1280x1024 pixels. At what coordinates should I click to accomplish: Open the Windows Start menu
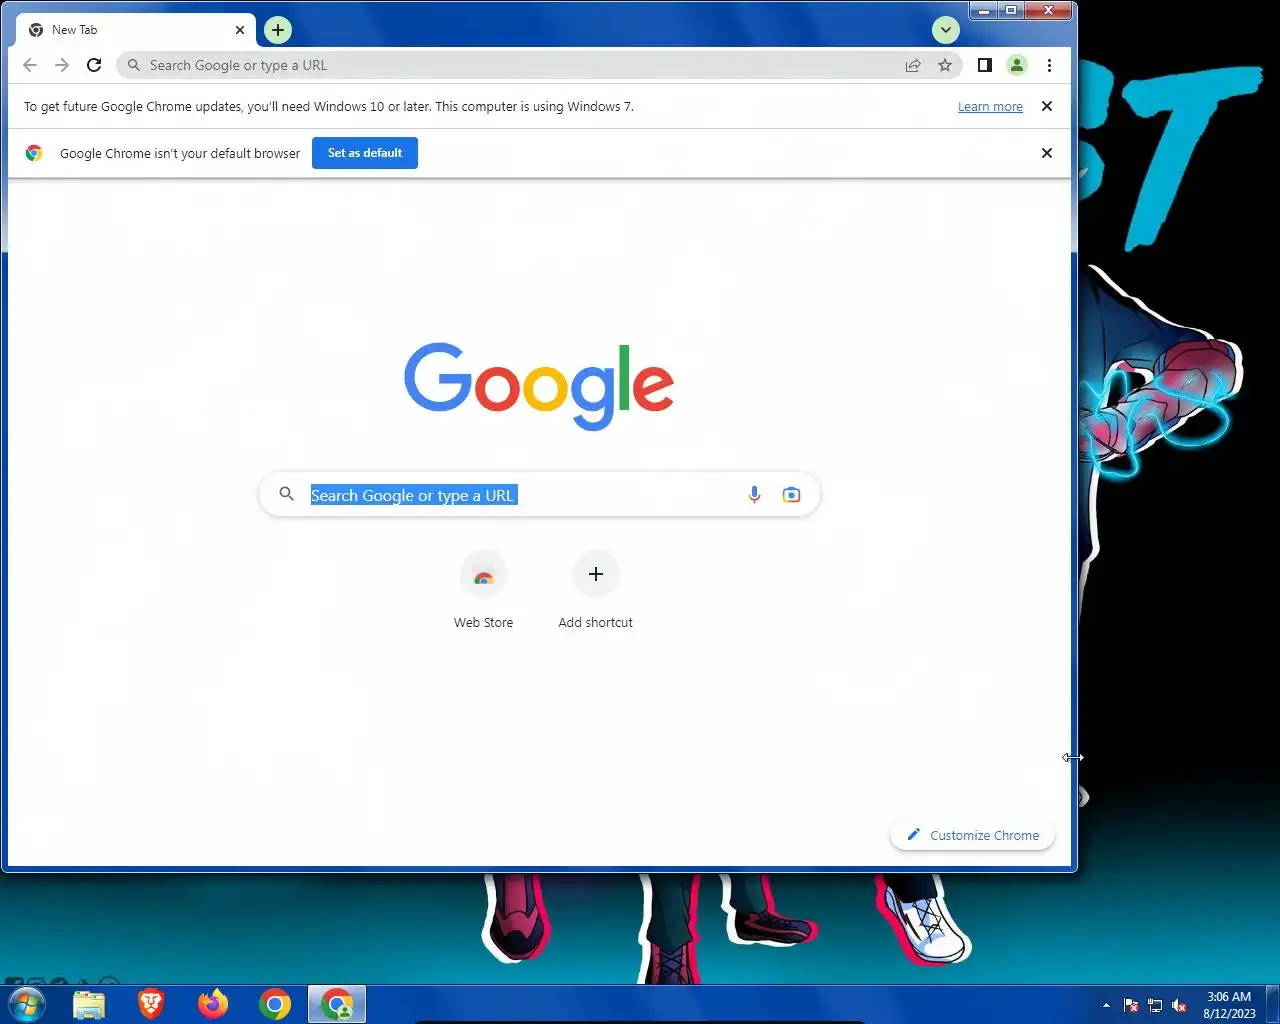[26, 1004]
